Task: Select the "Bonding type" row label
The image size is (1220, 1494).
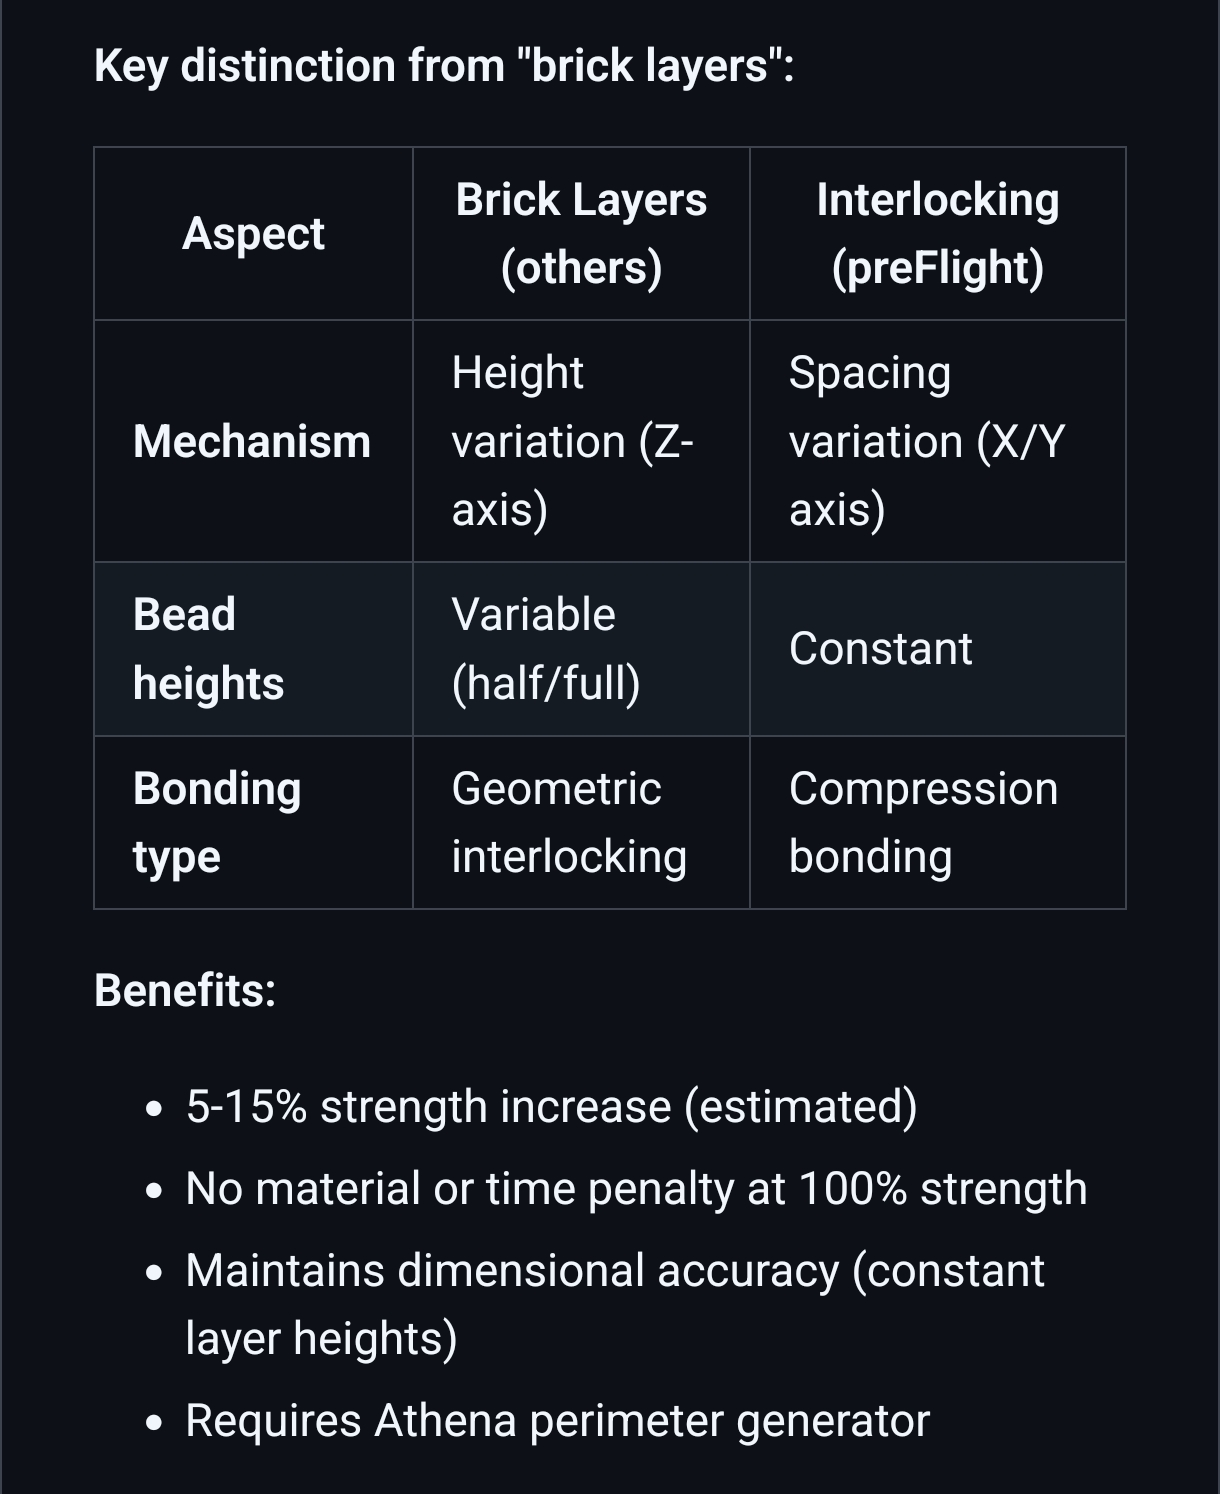Action: tap(217, 822)
